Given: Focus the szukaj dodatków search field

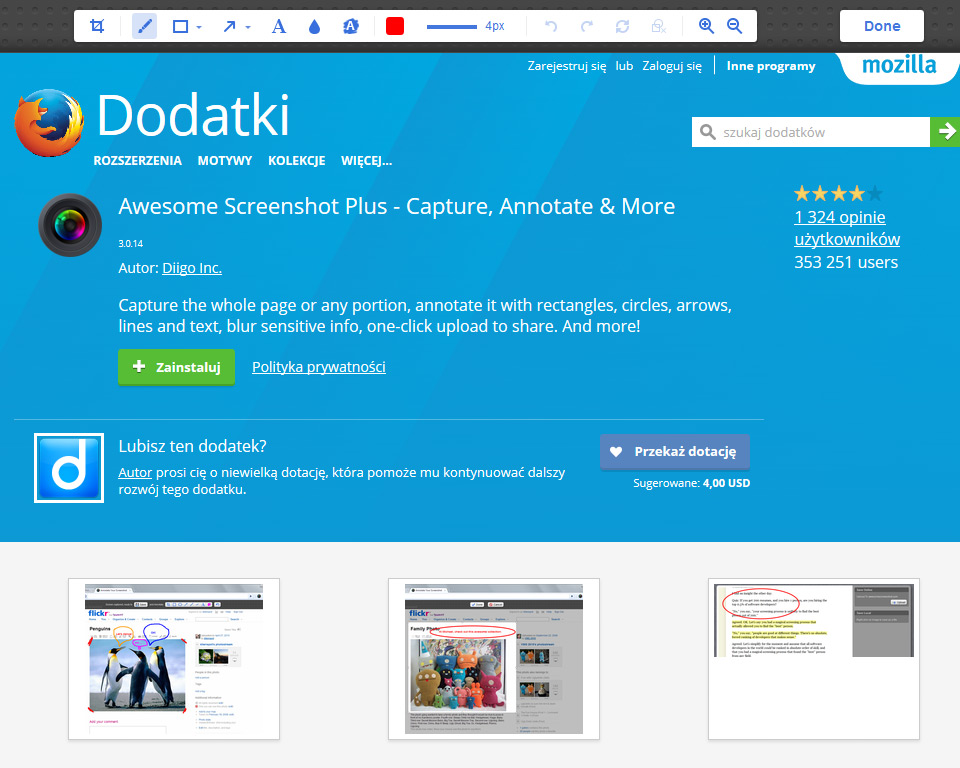Looking at the screenshot, I should 811,132.
